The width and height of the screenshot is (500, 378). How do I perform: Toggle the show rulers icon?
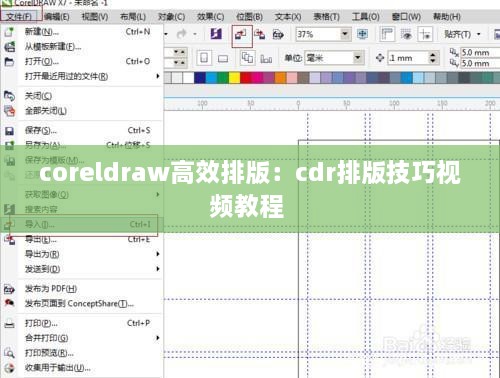pos(387,34)
